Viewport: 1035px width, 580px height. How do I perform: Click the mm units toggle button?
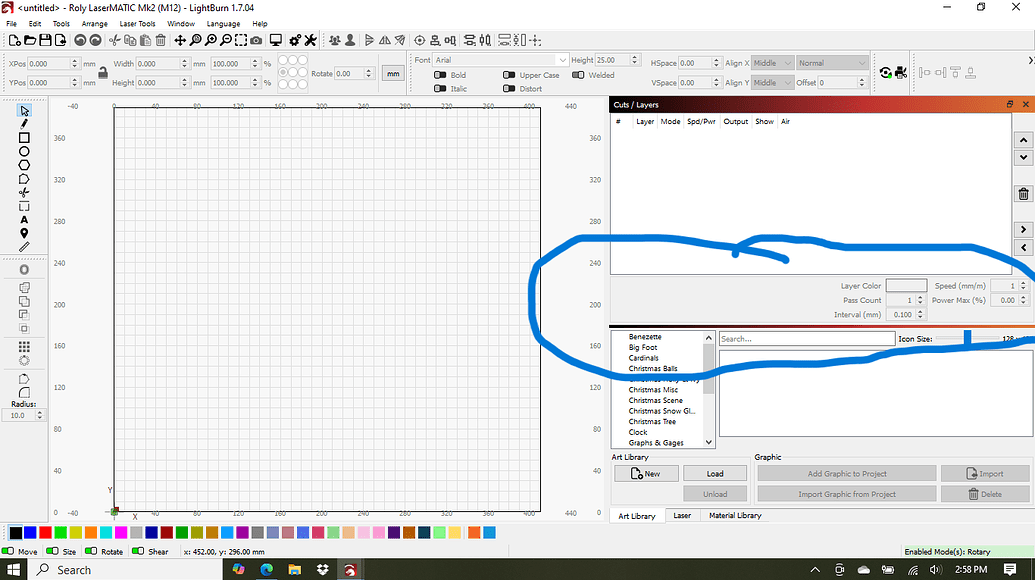[393, 73]
